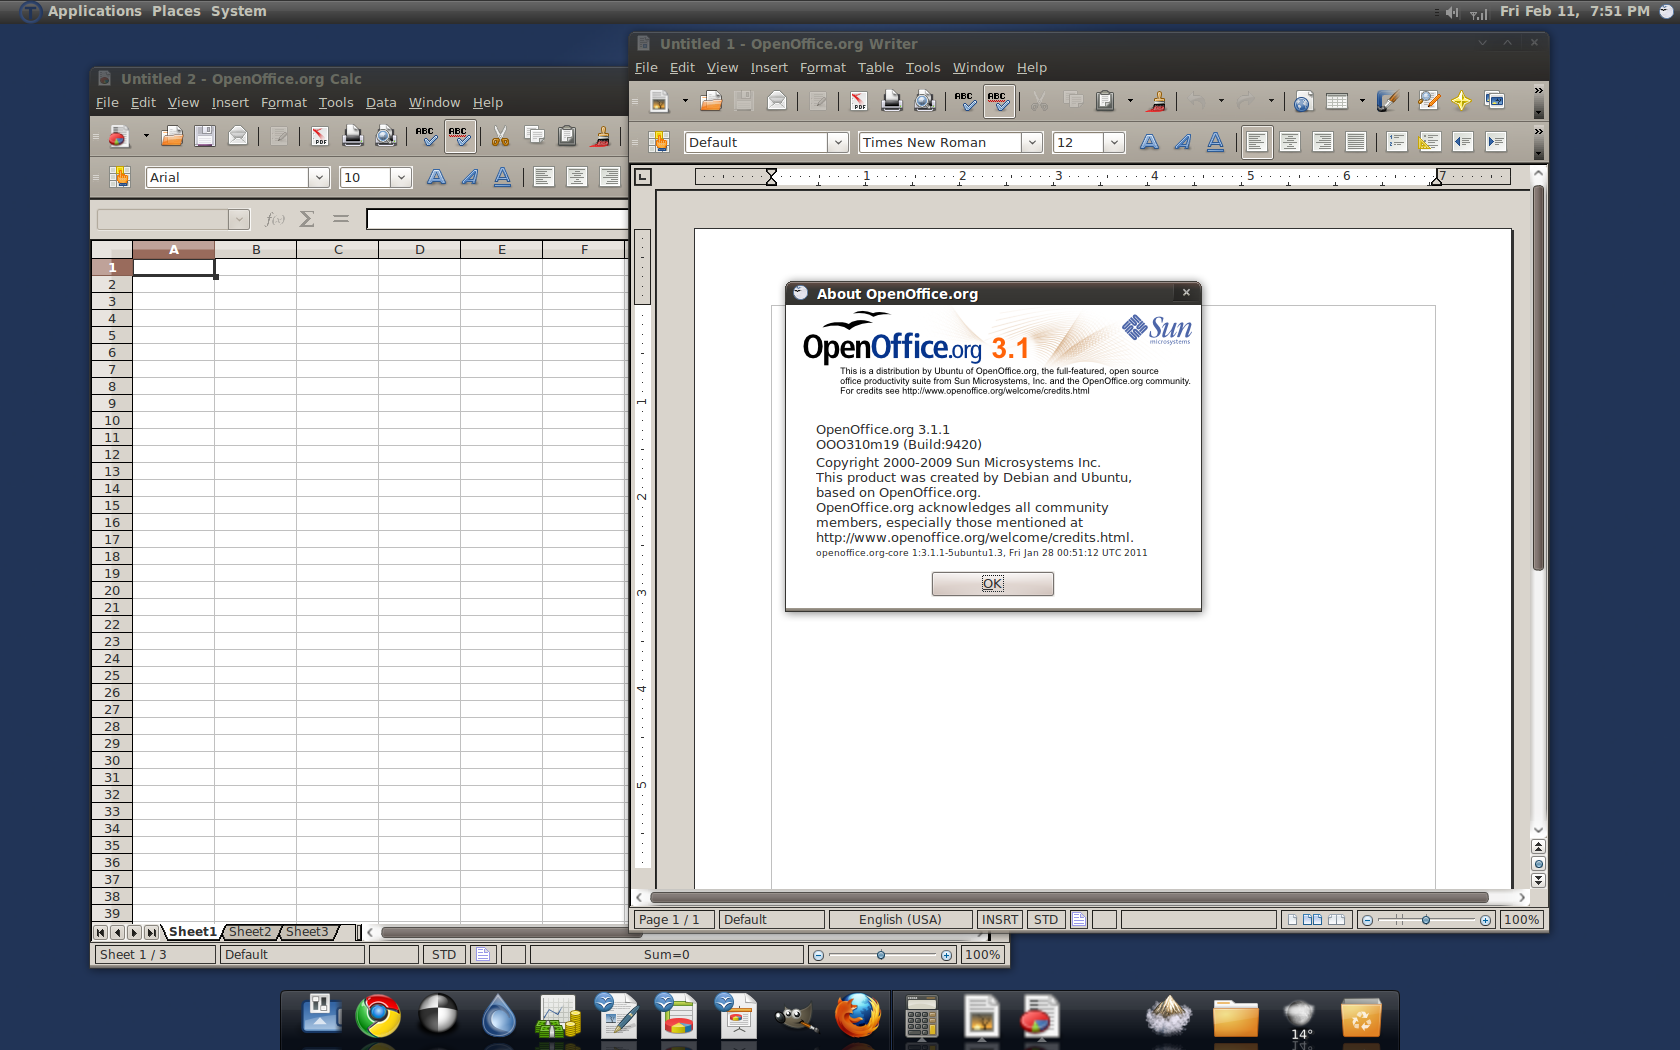Expand Calc font size 10 dropdown
The height and width of the screenshot is (1050, 1680).
click(401, 178)
